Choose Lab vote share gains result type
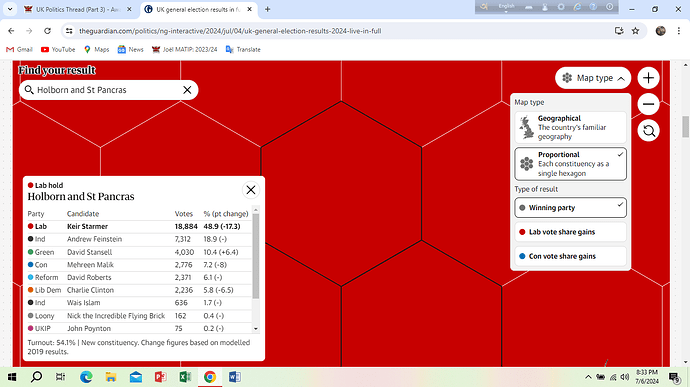This screenshot has width=690, height=387. [x=570, y=232]
